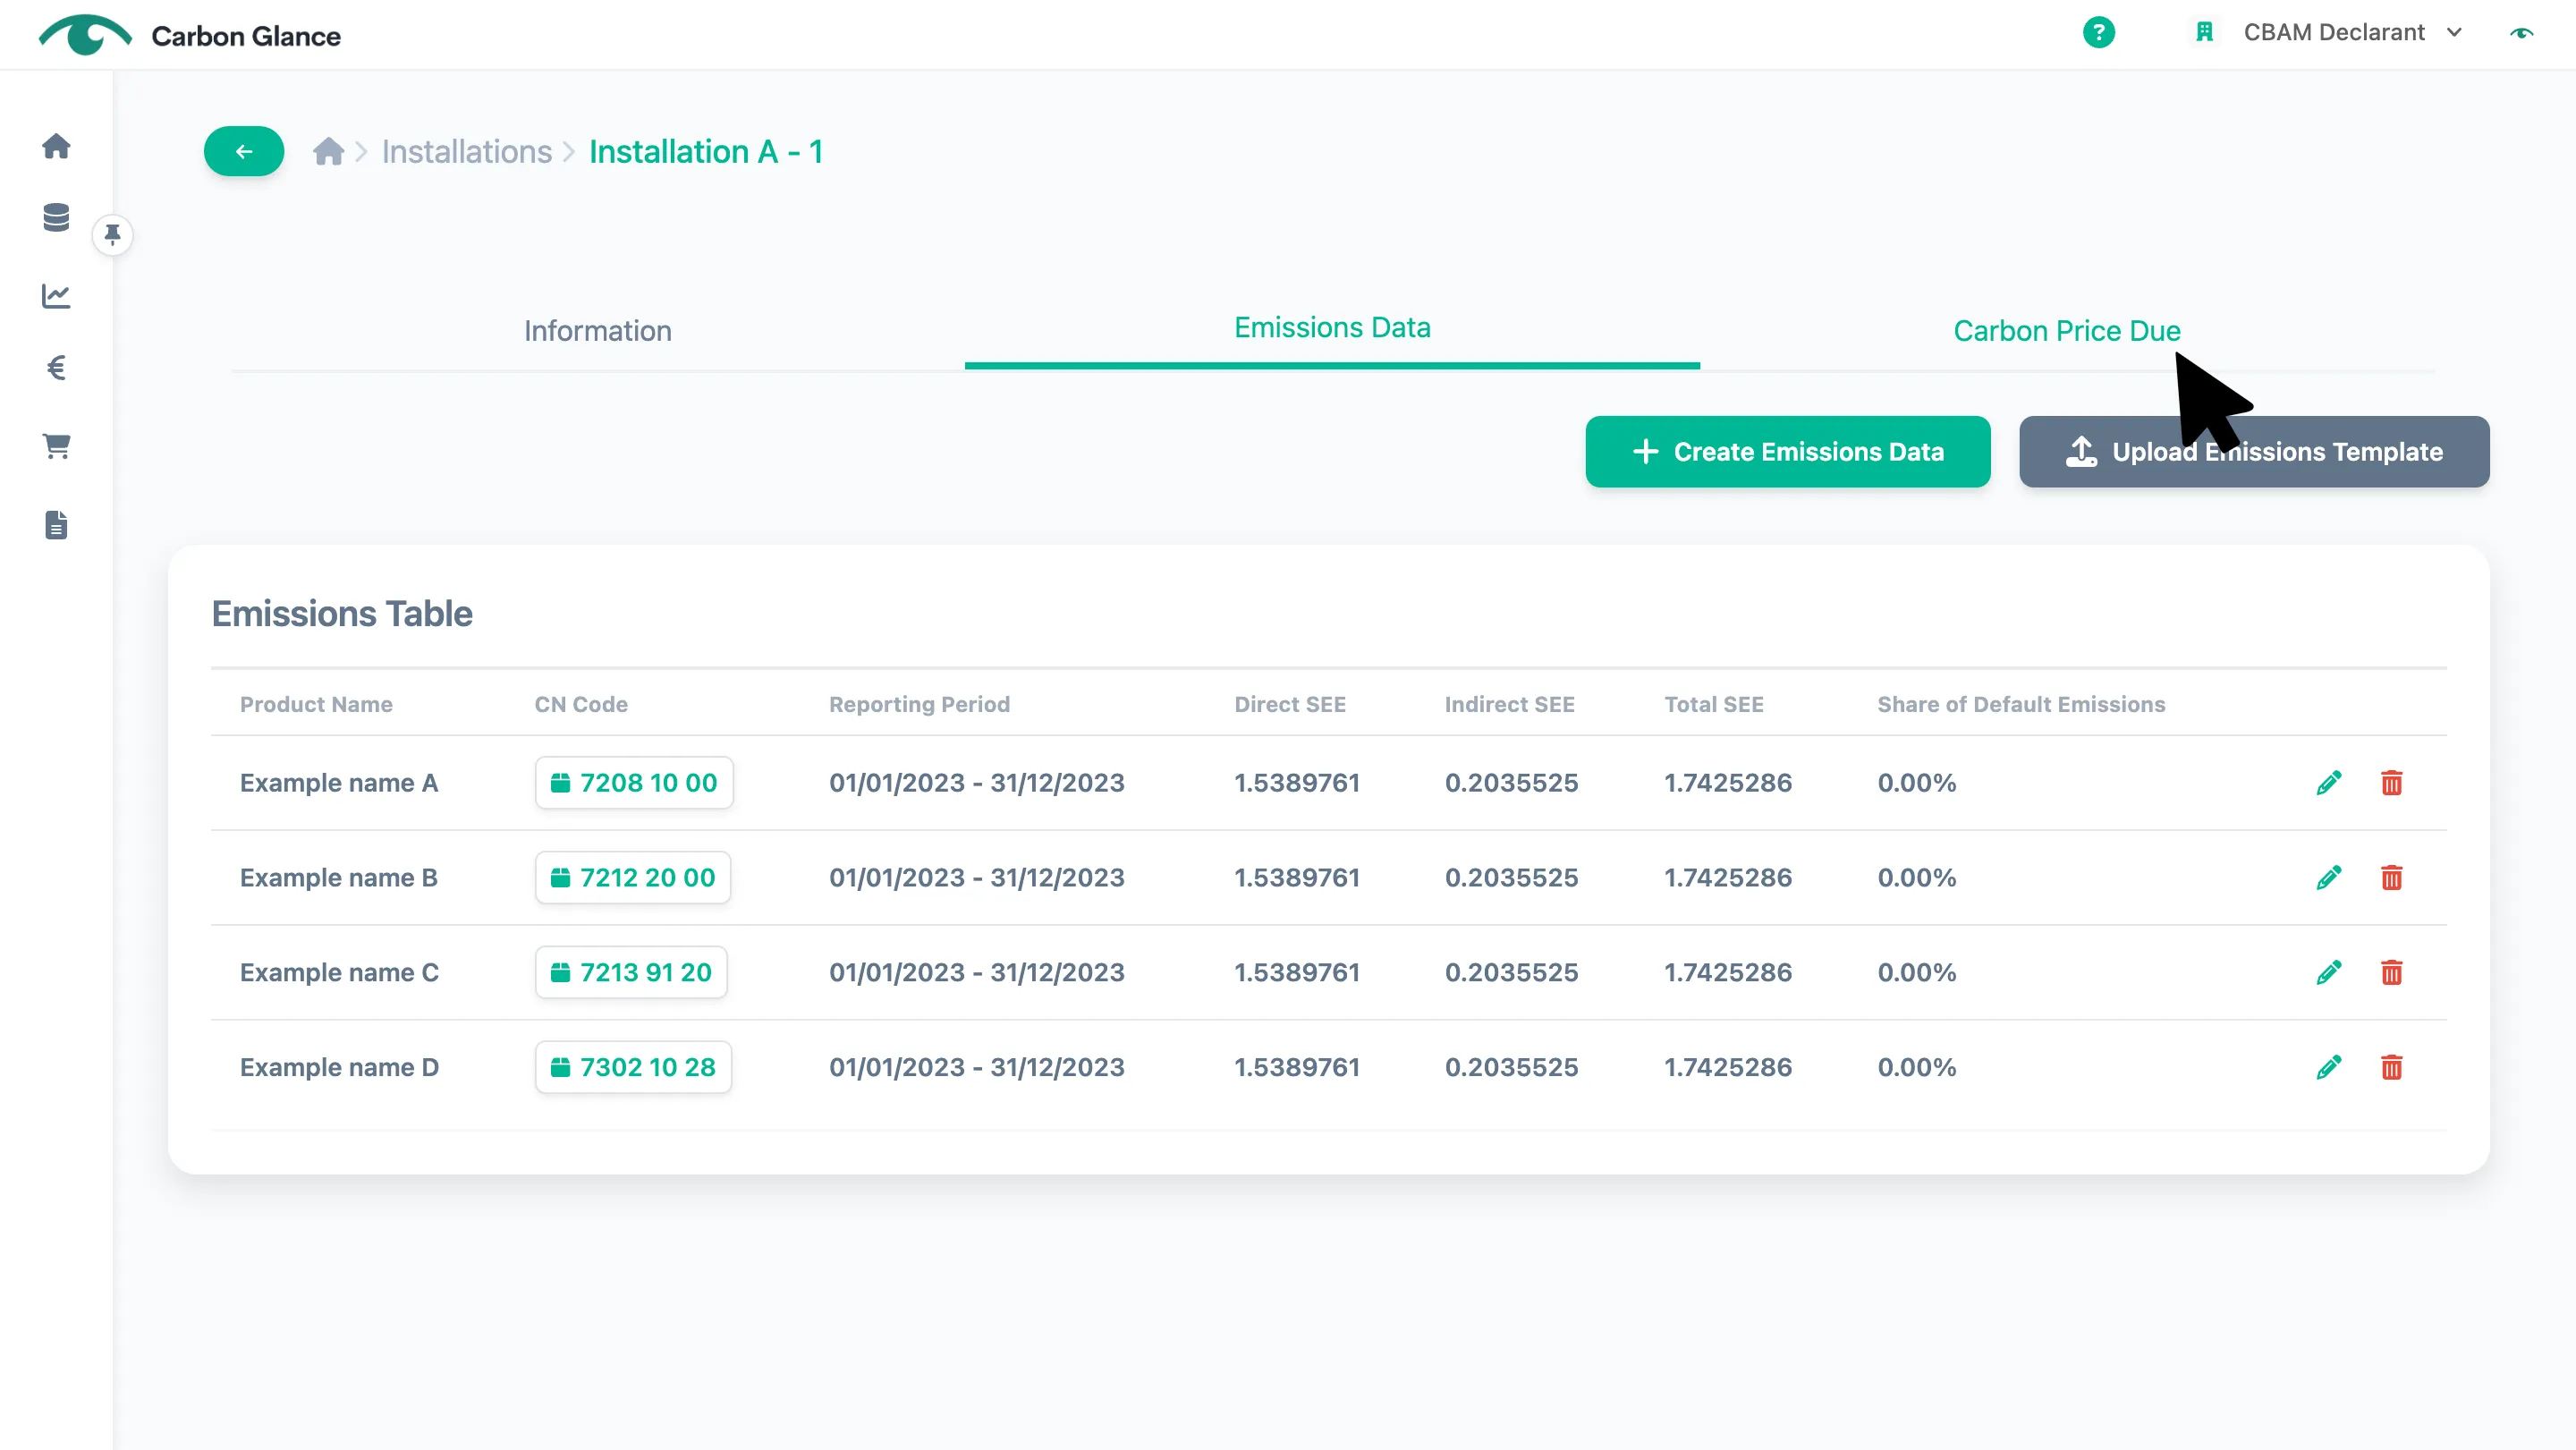Pin the sidebar with the pin icon
This screenshot has height=1450, width=2576.
pos(113,235)
